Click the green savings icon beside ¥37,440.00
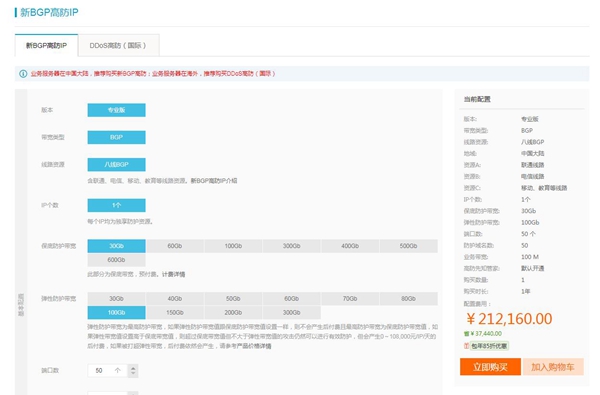 coord(466,334)
